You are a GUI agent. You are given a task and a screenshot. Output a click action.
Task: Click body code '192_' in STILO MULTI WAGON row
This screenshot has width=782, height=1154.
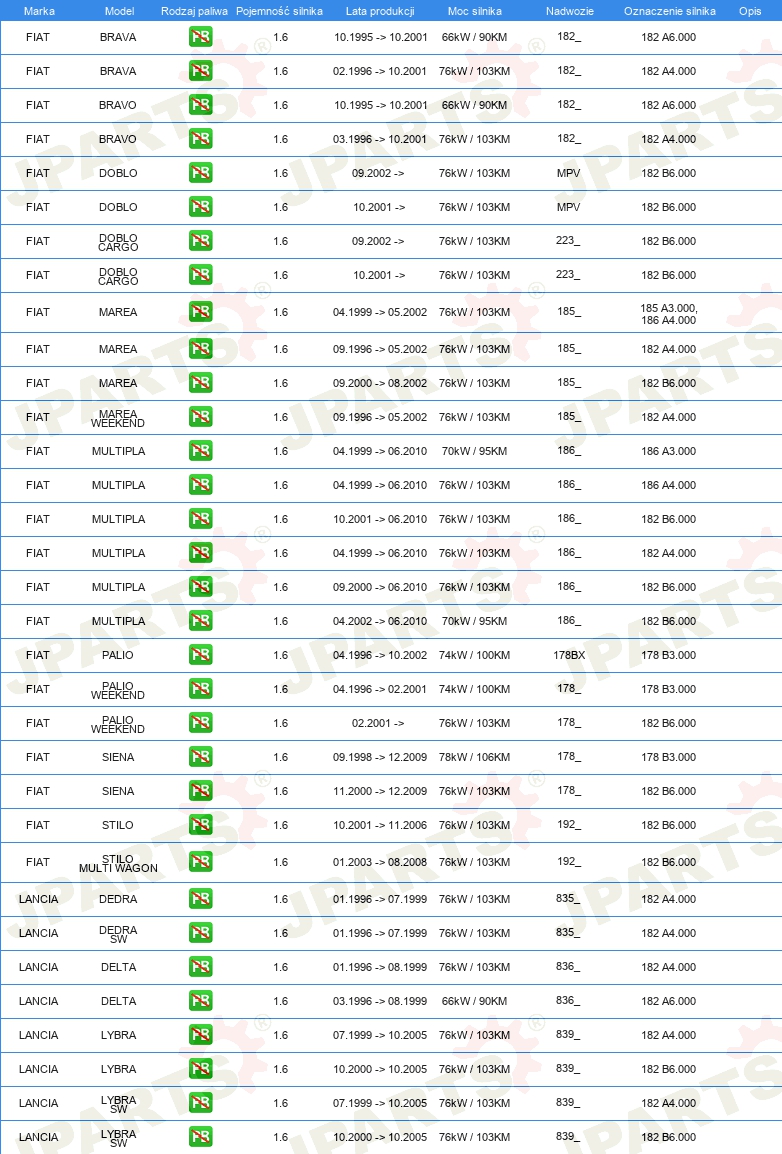[x=569, y=861]
